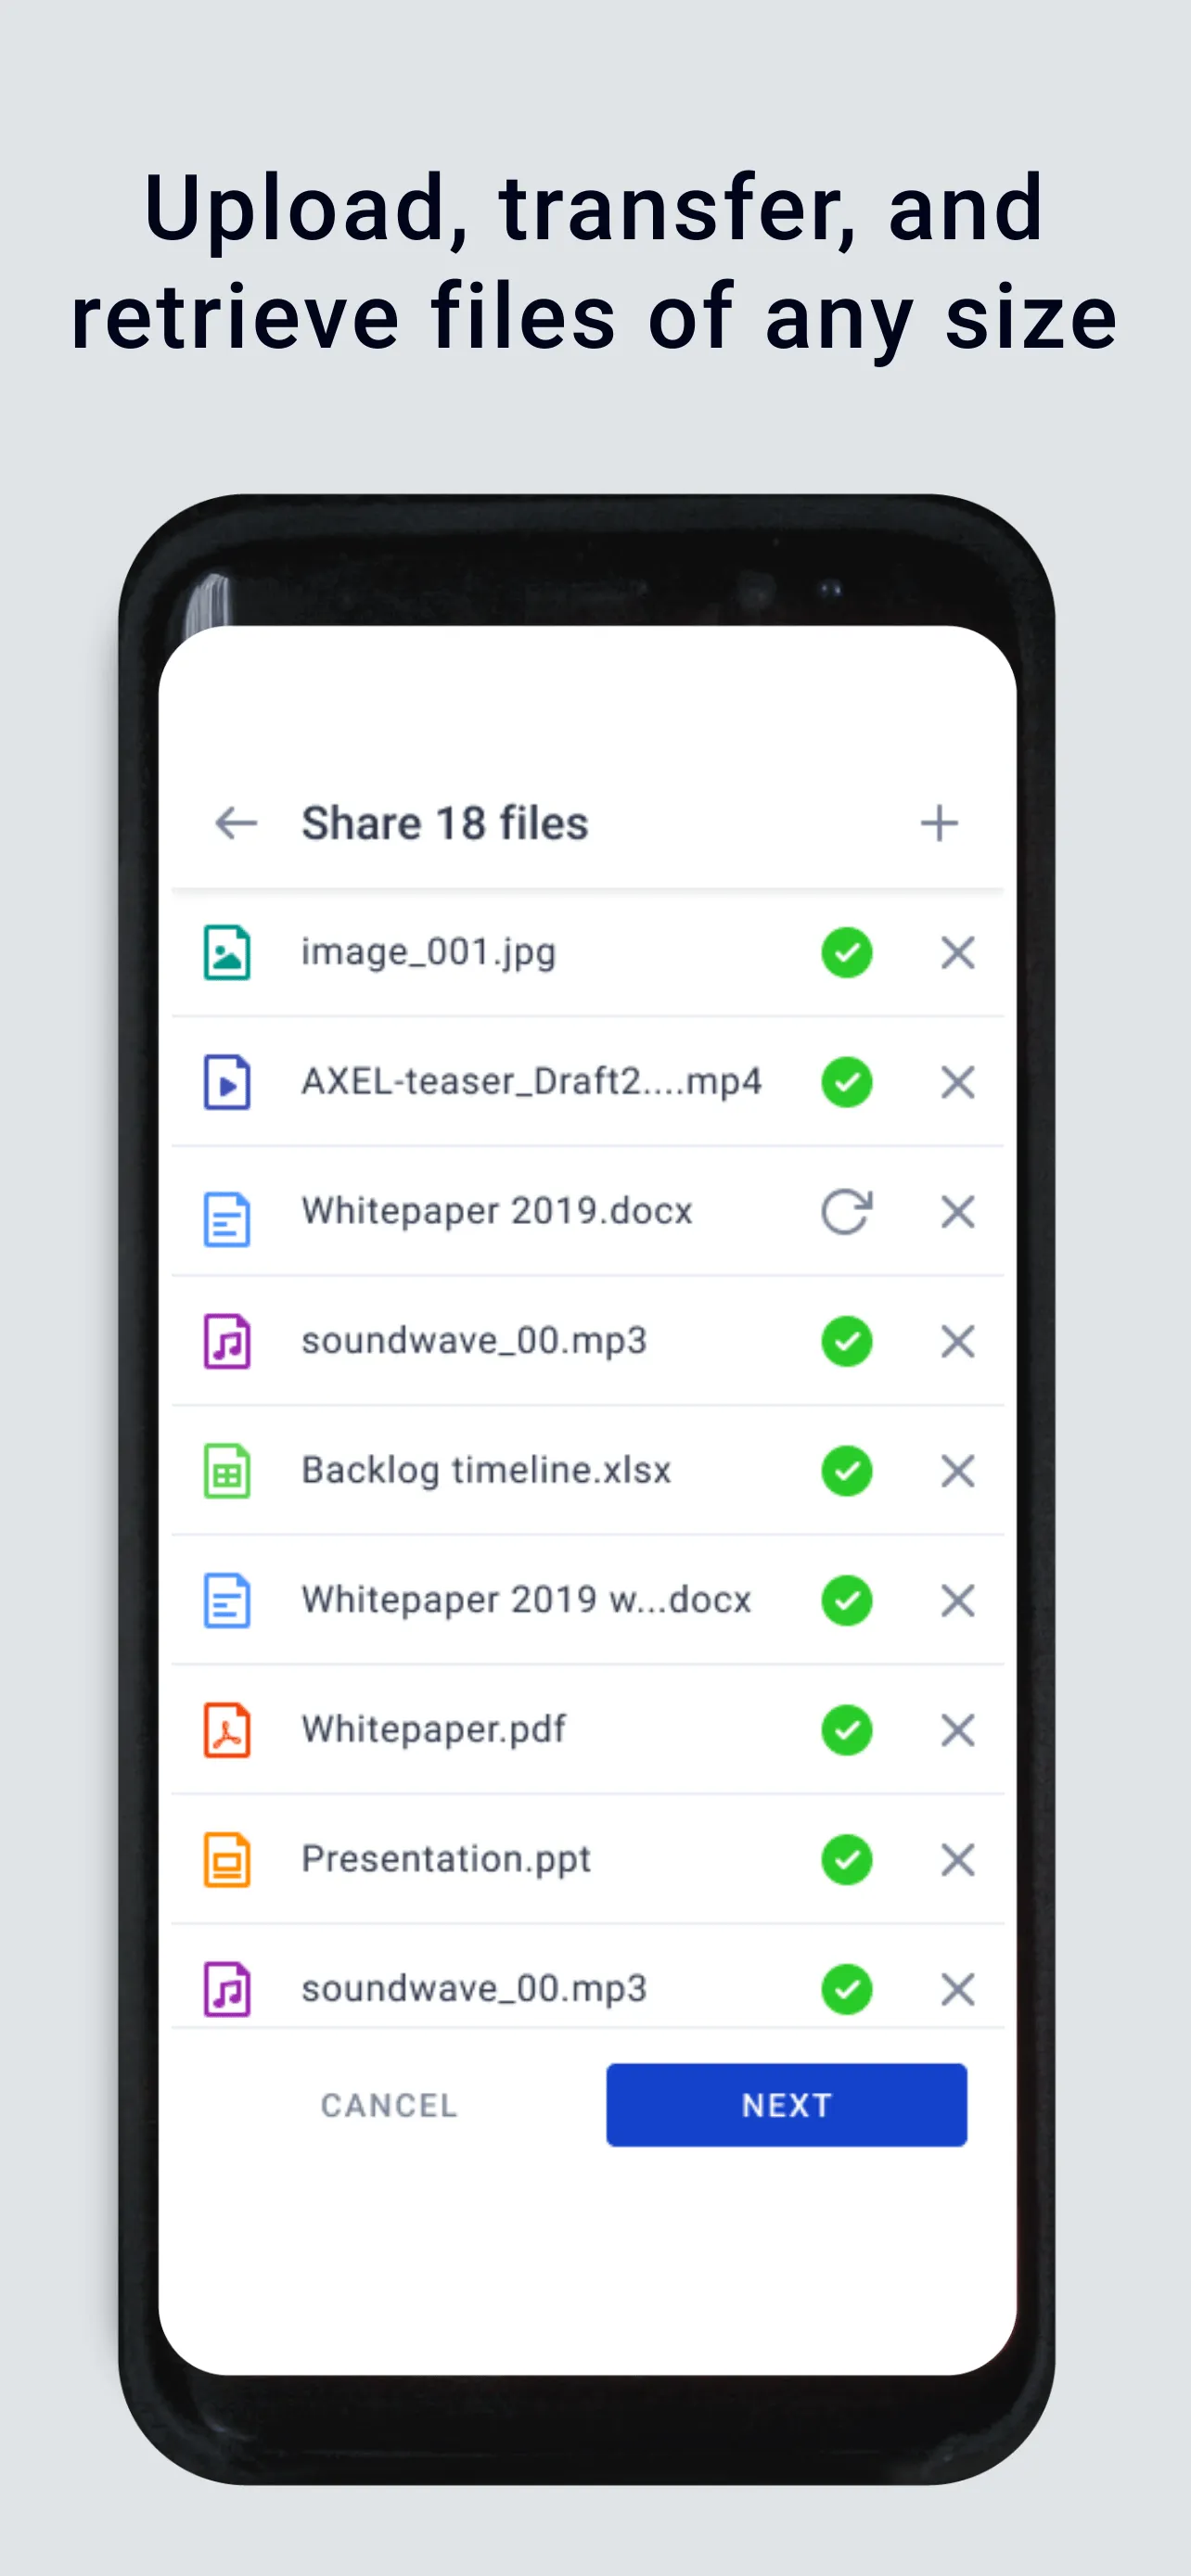Image resolution: width=1191 pixels, height=2576 pixels.
Task: Select the file name Presentation.ppt
Action: pos(446,1859)
